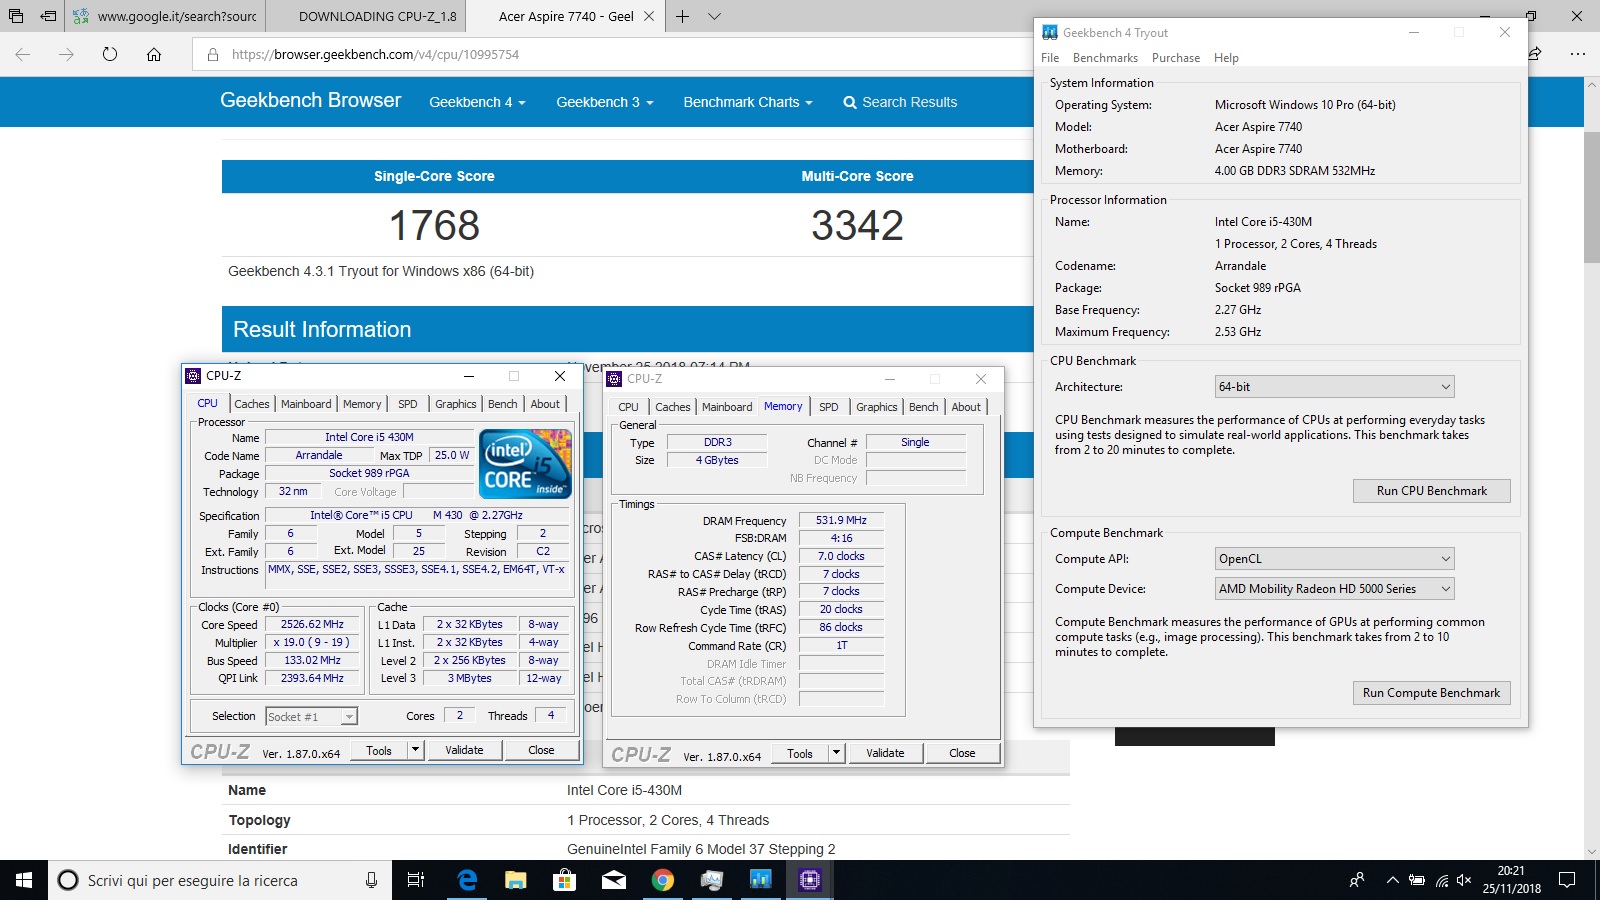Click Close button in left CPU-Z window
This screenshot has height=900, width=1600.
pyautogui.click(x=541, y=750)
